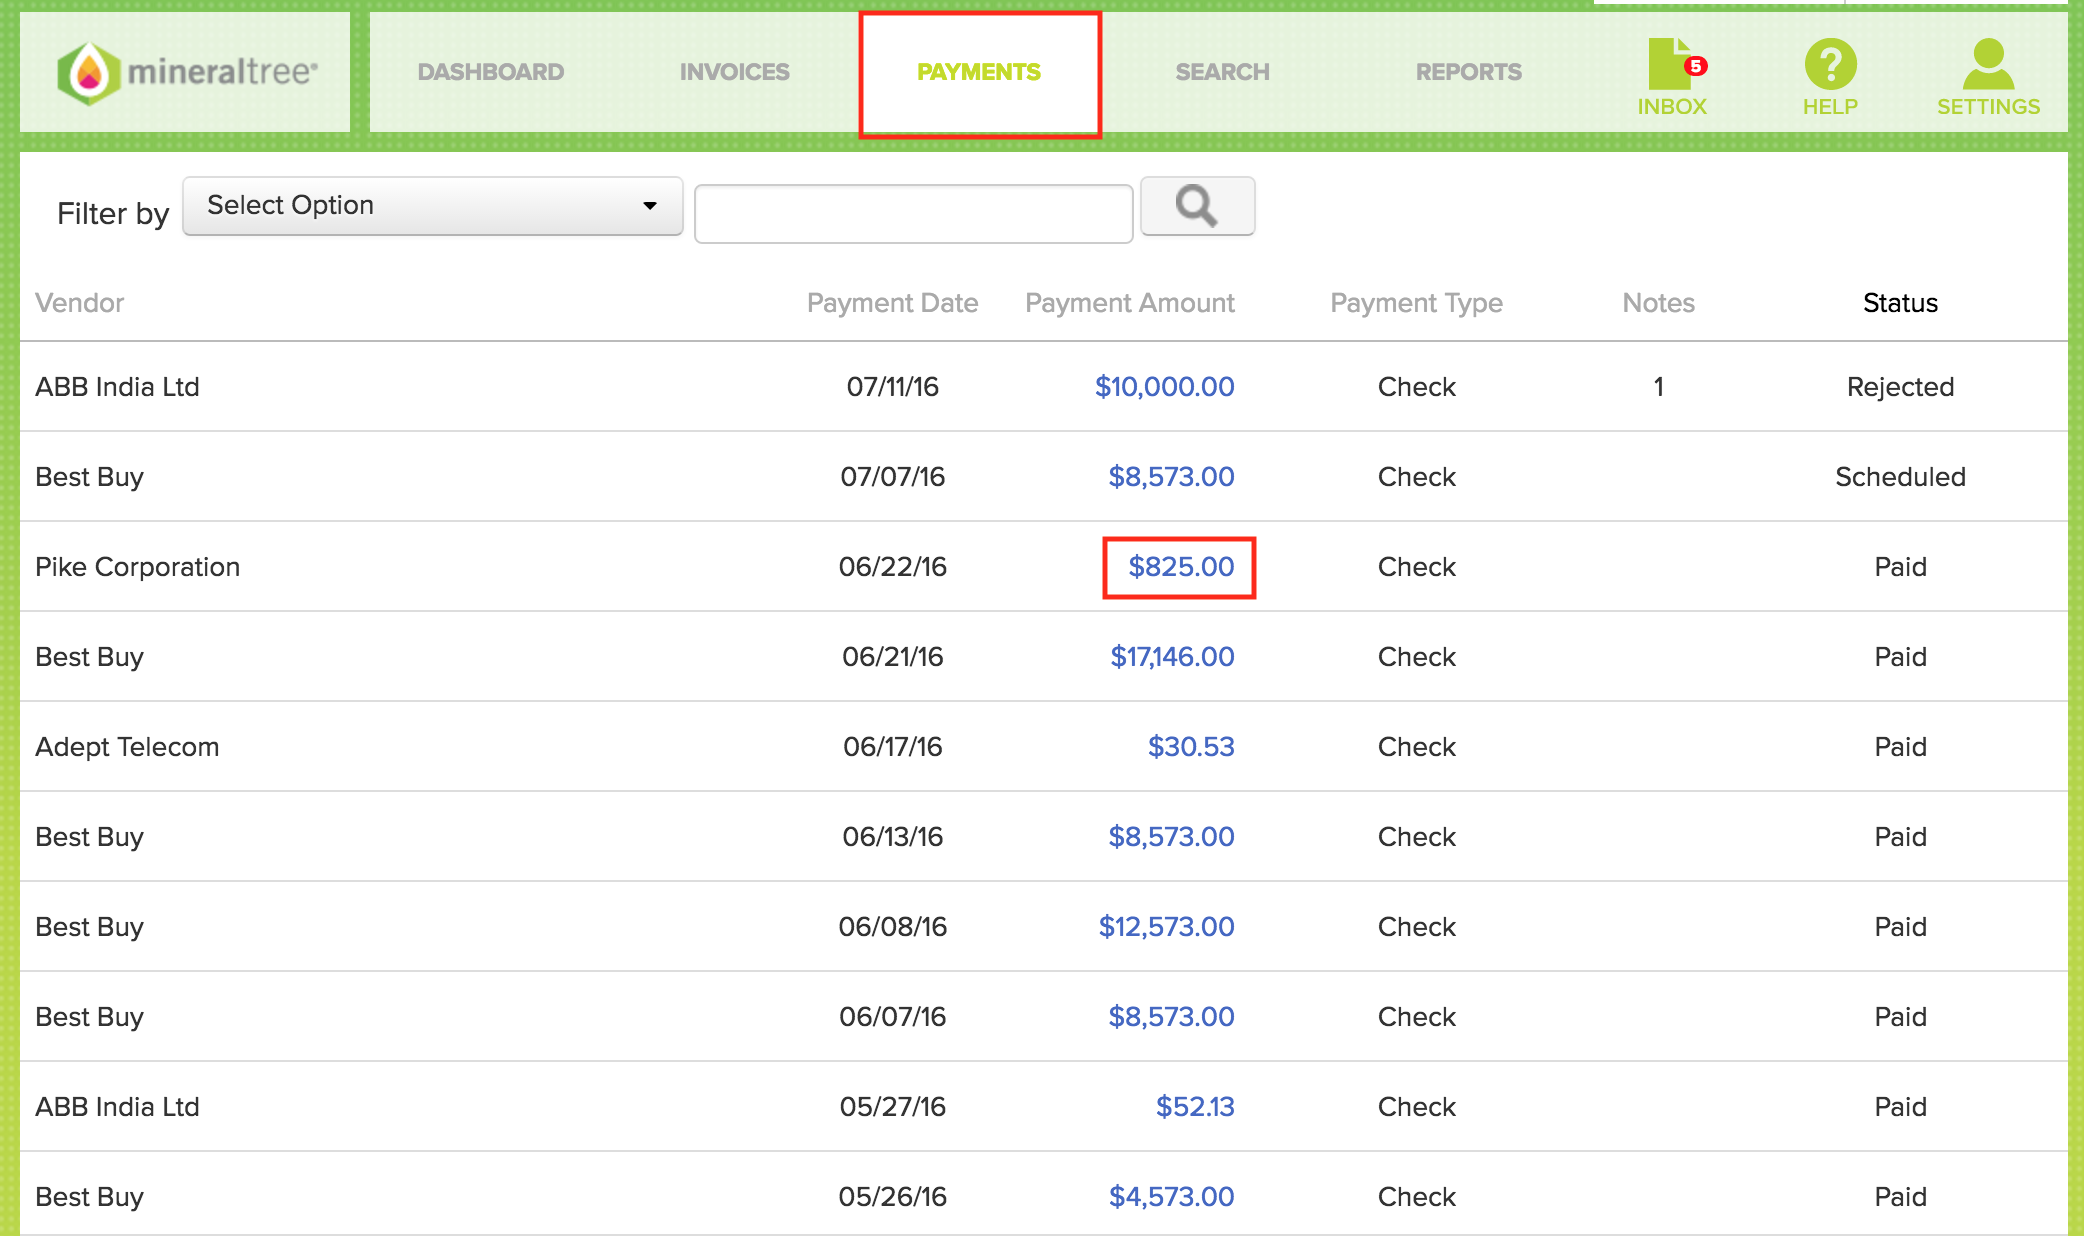Viewport: 2084px width, 1236px height.
Task: Sort by the Payment Amount column header
Action: [x=1130, y=303]
